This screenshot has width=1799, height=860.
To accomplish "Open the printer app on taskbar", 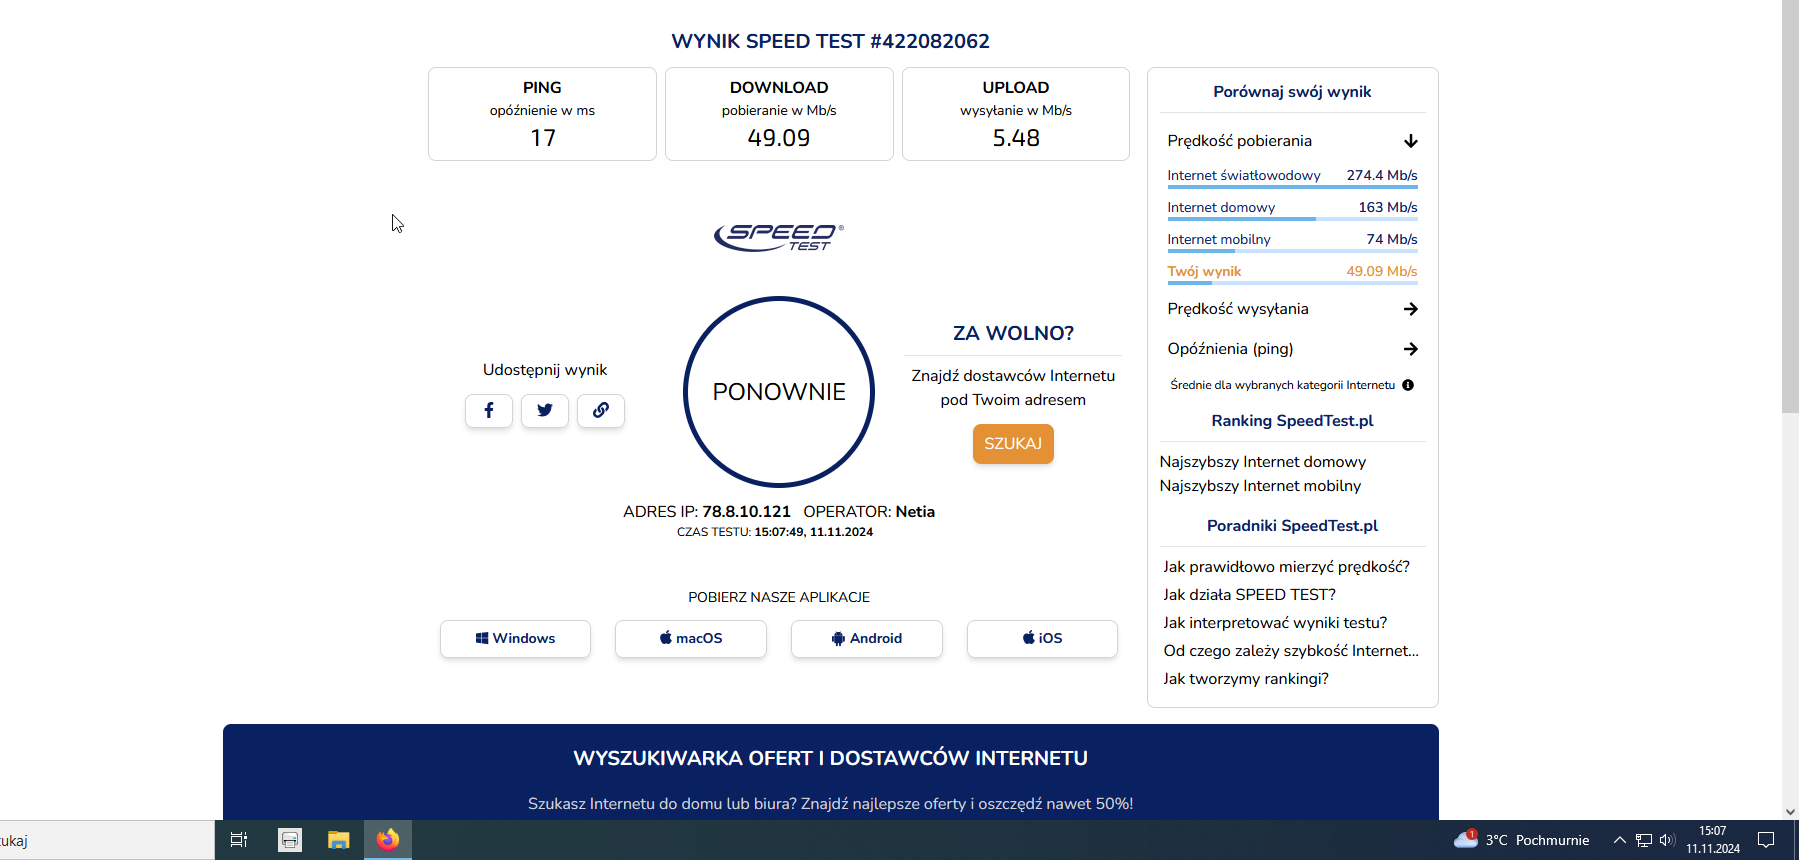I will [290, 840].
